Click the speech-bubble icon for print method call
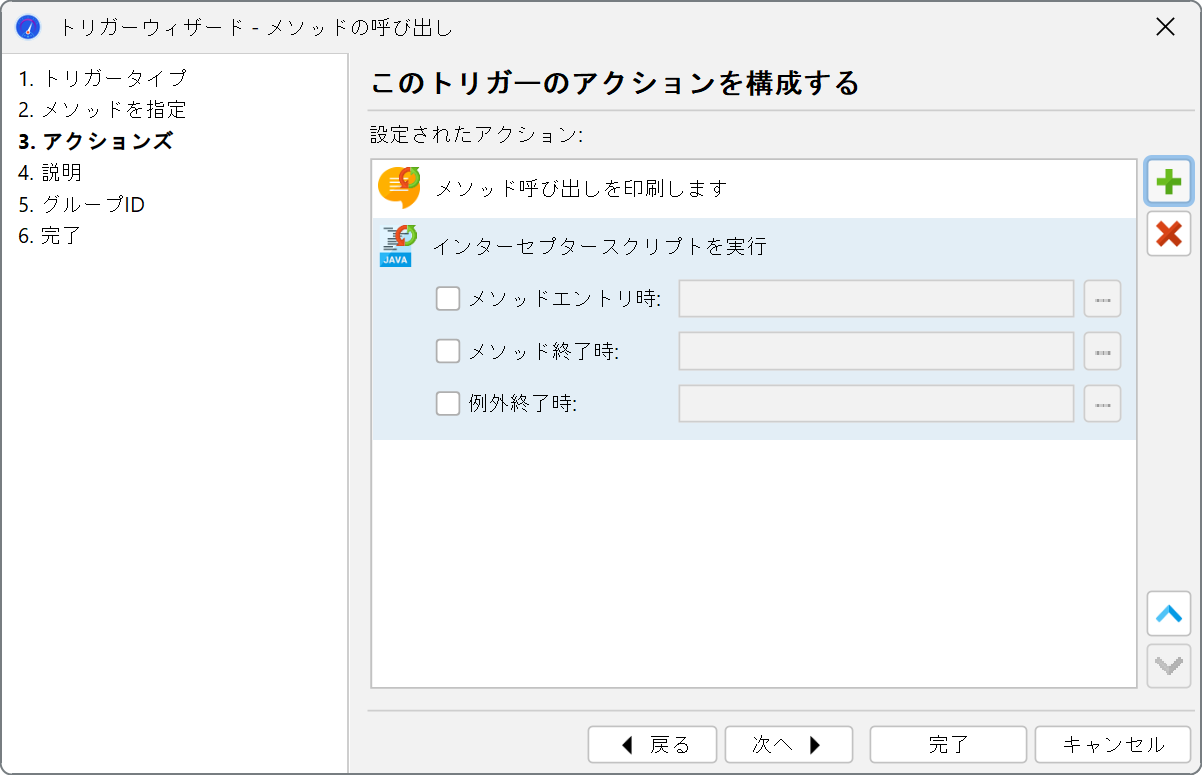This screenshot has height=775, width=1202. coord(399,188)
